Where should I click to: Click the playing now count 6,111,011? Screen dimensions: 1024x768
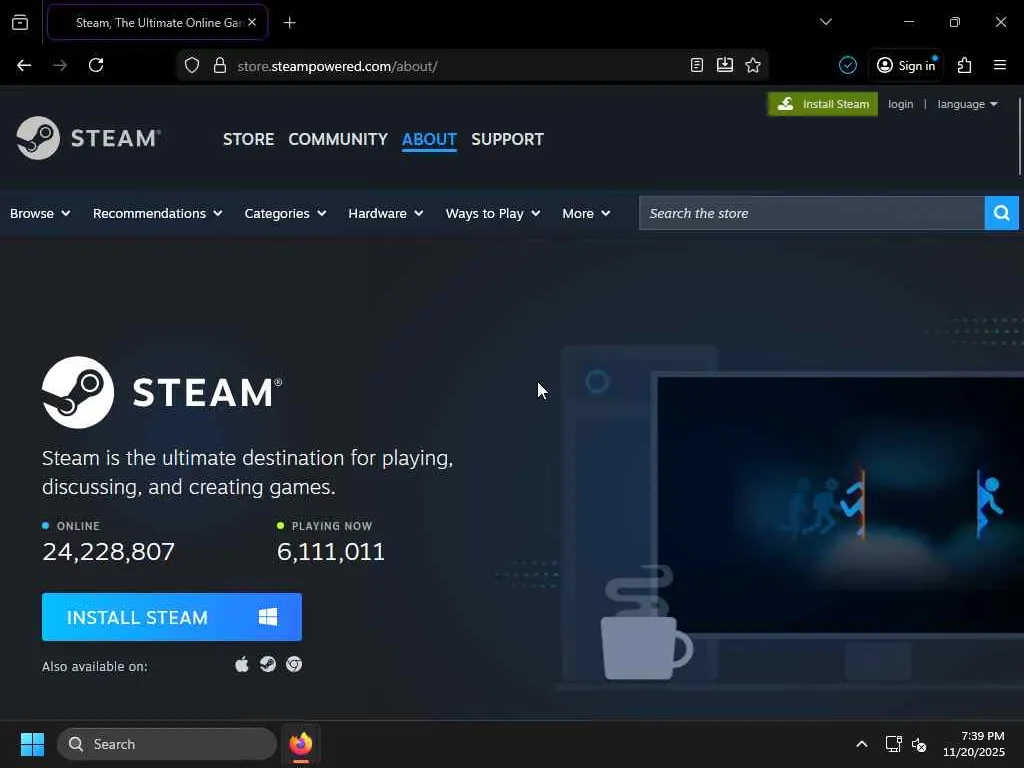point(330,552)
